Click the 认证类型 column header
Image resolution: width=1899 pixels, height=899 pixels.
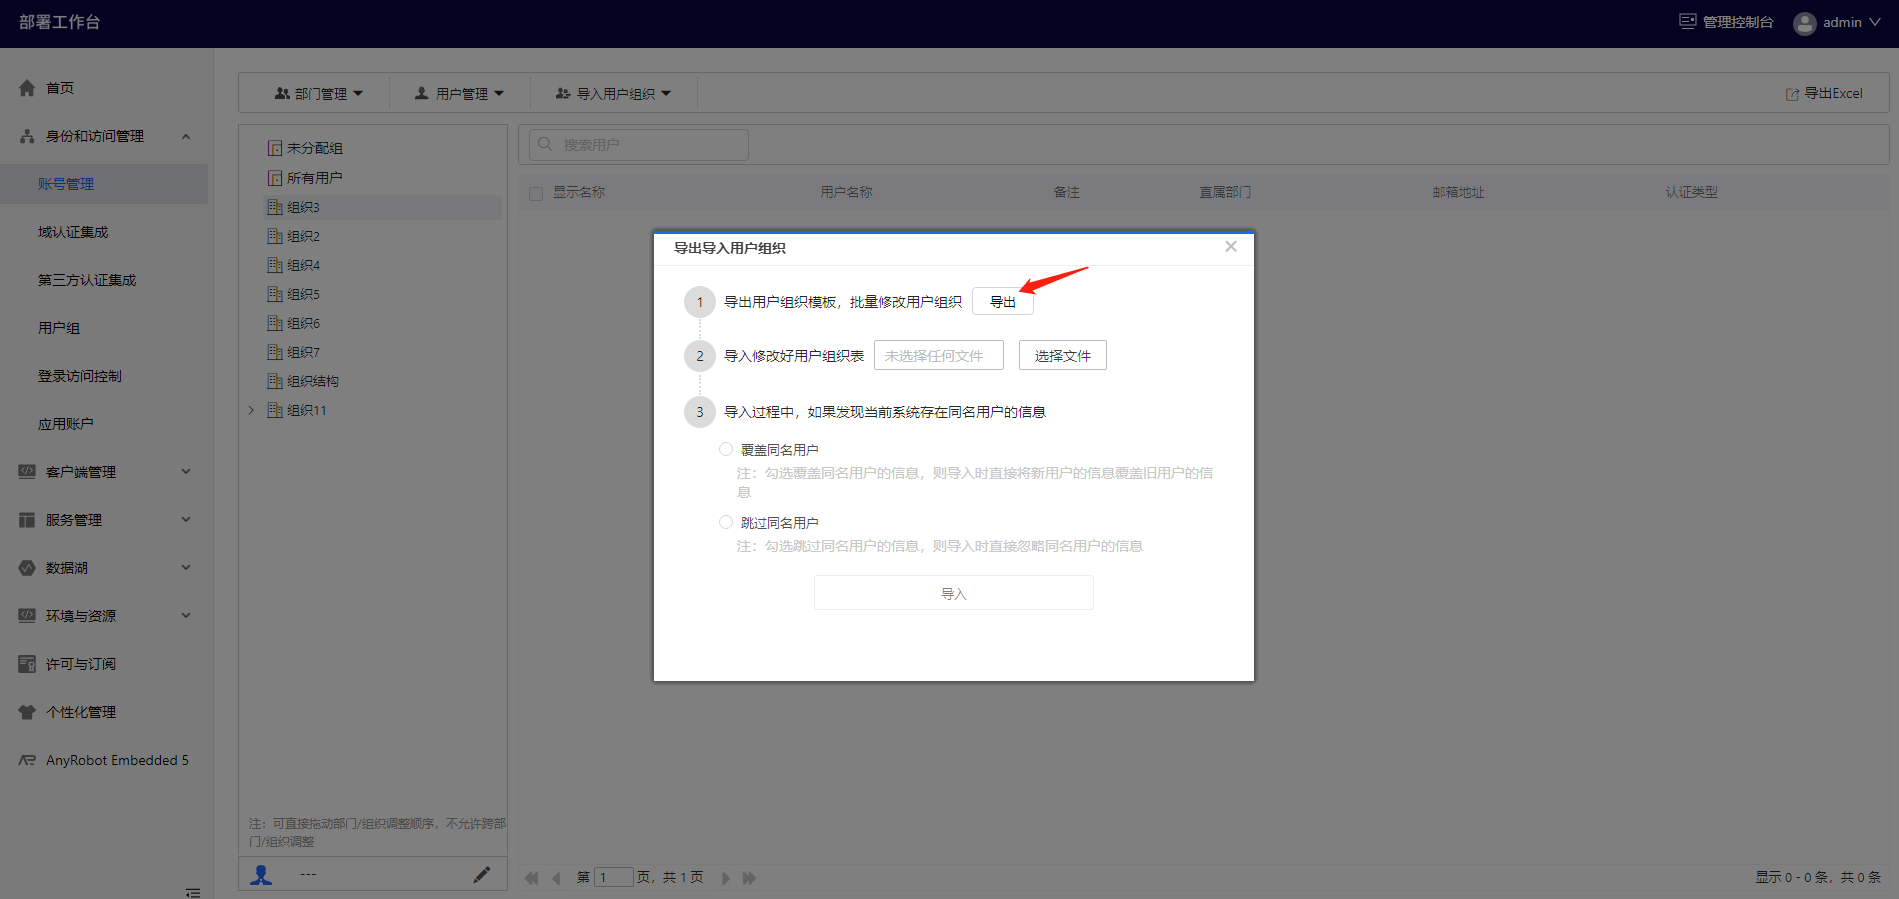1692,192
